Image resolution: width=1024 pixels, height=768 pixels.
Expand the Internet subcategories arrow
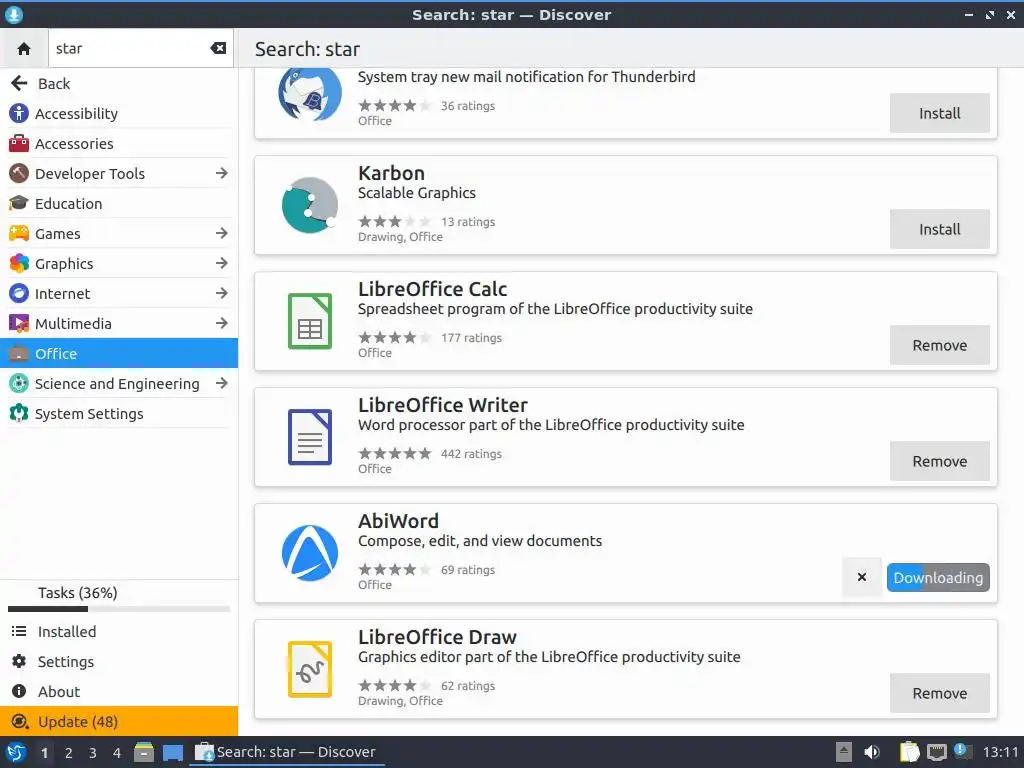(221, 293)
